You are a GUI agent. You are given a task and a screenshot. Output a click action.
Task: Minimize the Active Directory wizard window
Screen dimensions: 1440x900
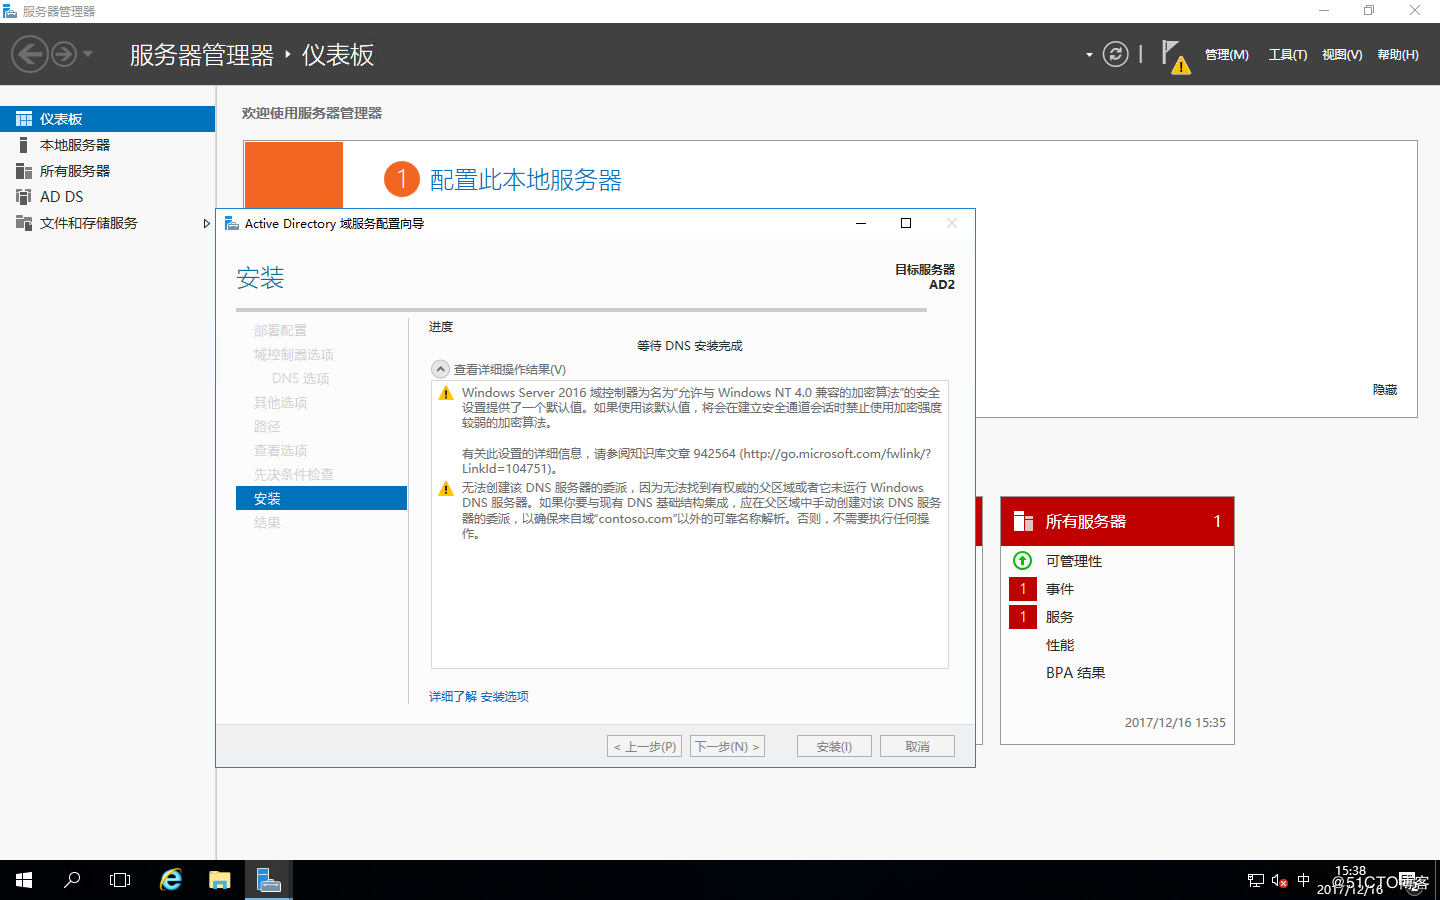tap(860, 223)
